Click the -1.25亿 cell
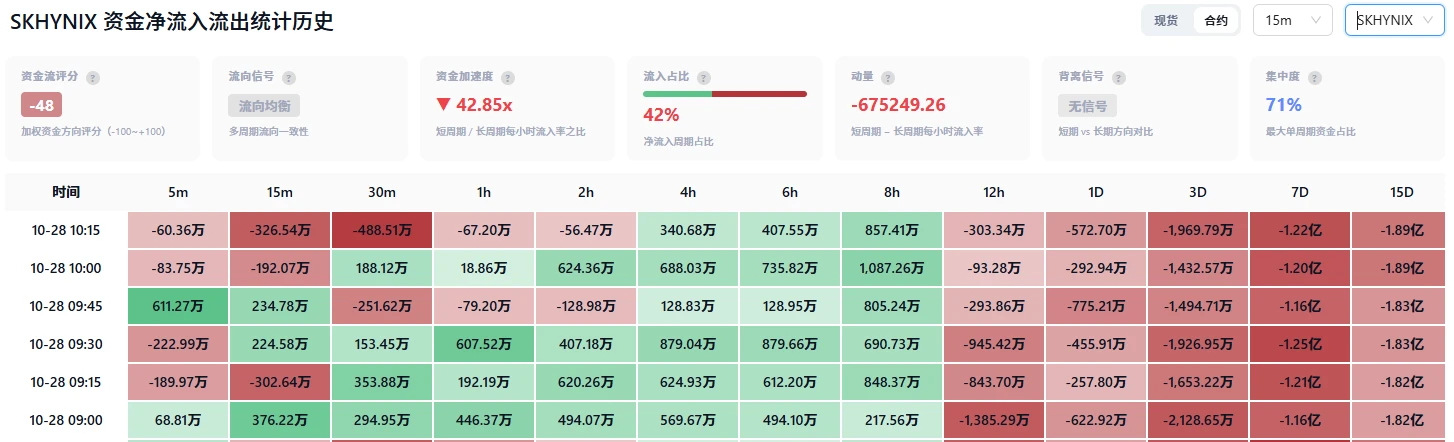The height and width of the screenshot is (442, 1454). pos(1300,344)
